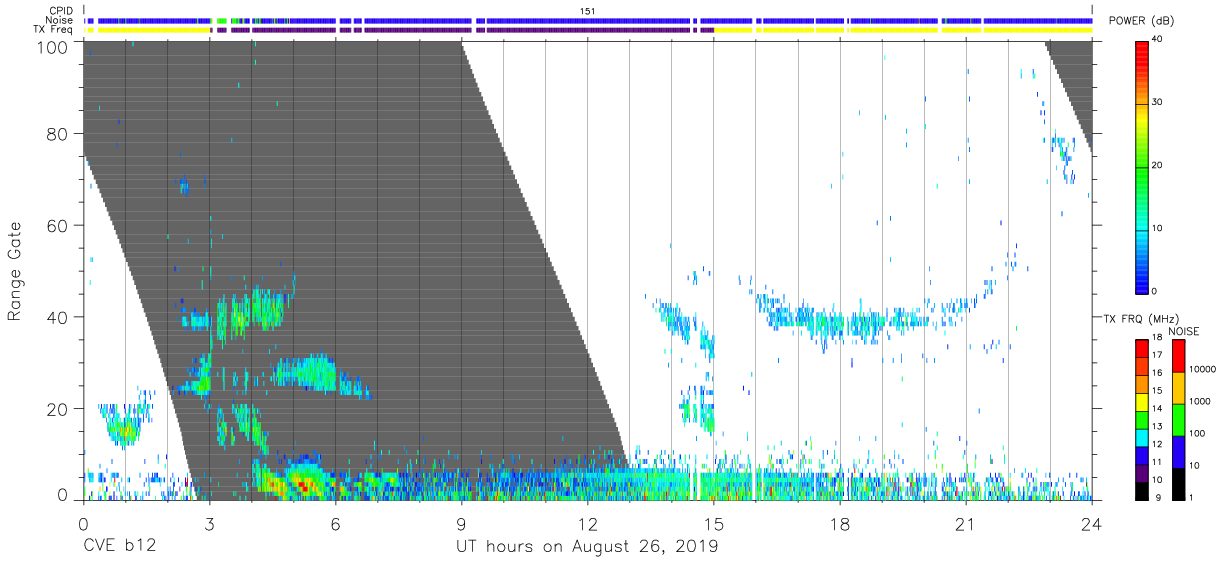Click the UT hours axis tick '12'
Image resolution: width=1228 pixels, height=567 pixels.
(588, 524)
